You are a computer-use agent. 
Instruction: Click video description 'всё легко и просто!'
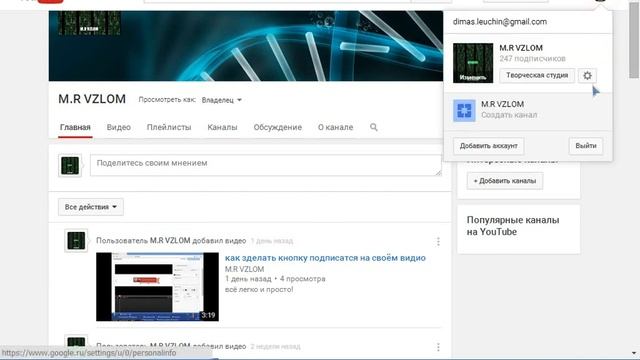click(259, 289)
